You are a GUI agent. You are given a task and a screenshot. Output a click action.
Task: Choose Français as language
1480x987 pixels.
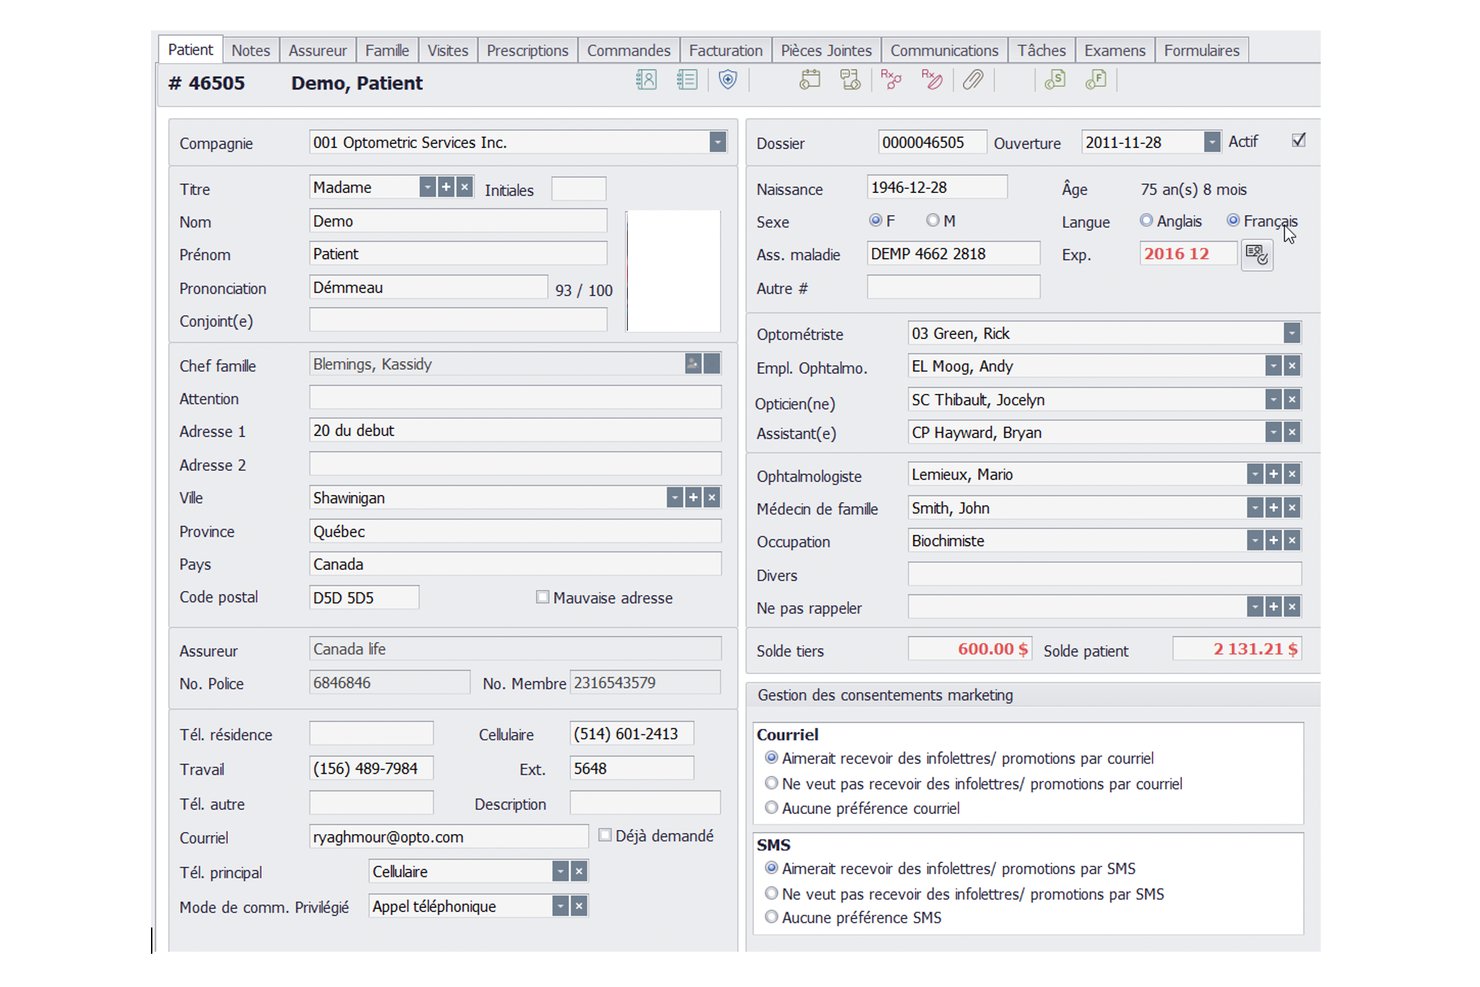[1233, 220]
